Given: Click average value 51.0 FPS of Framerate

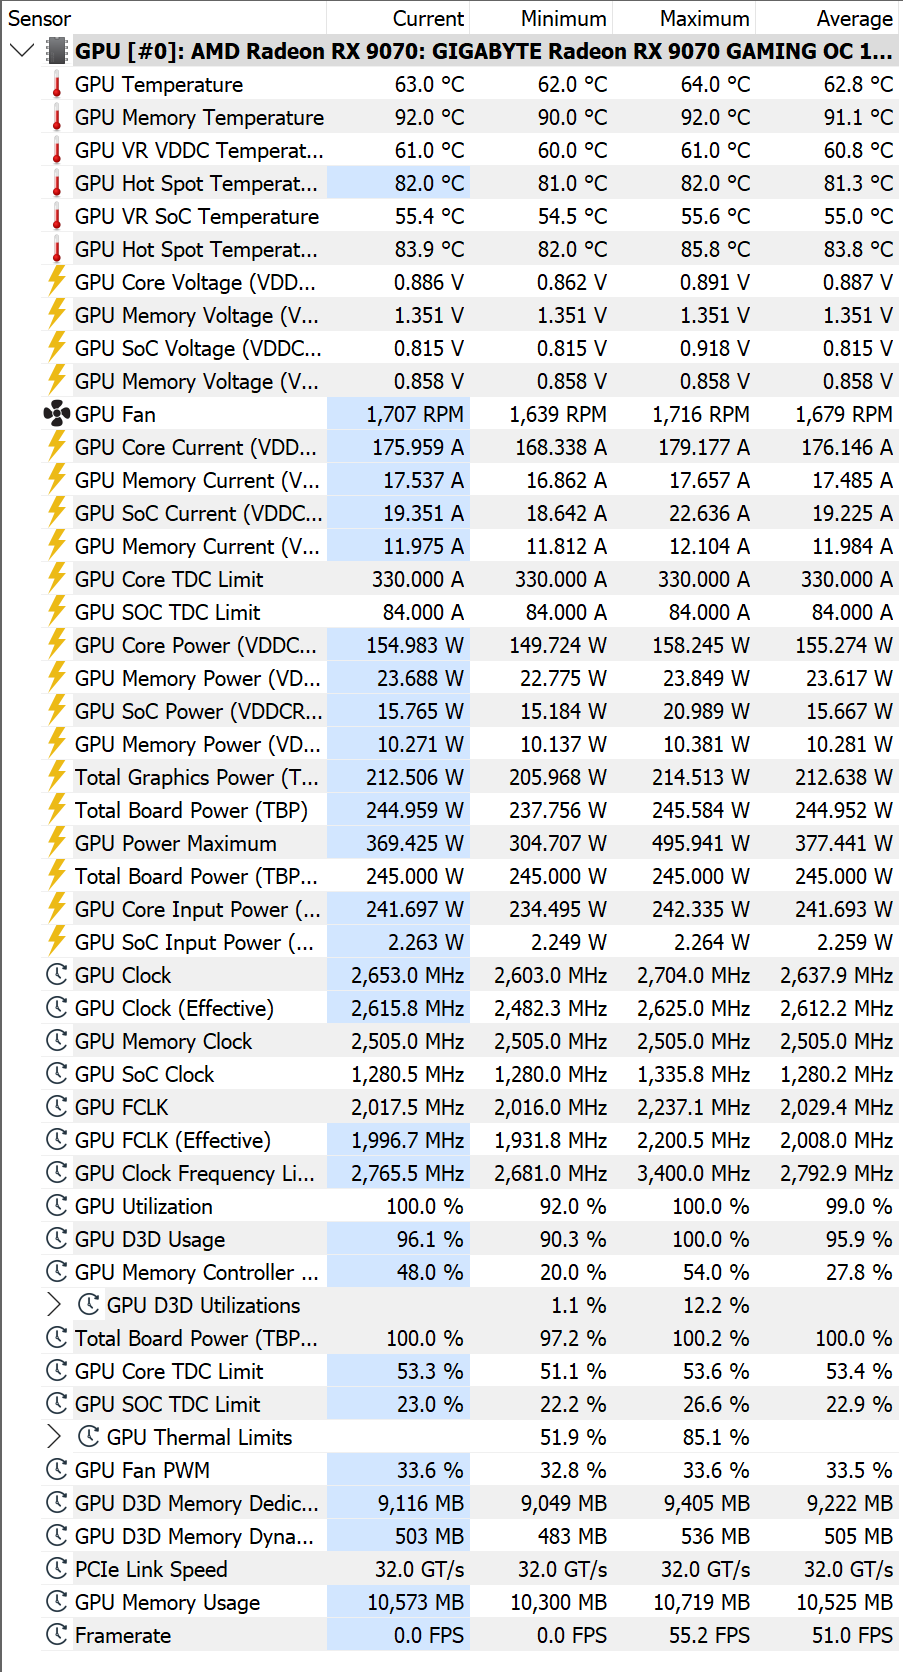Looking at the screenshot, I should (852, 1635).
